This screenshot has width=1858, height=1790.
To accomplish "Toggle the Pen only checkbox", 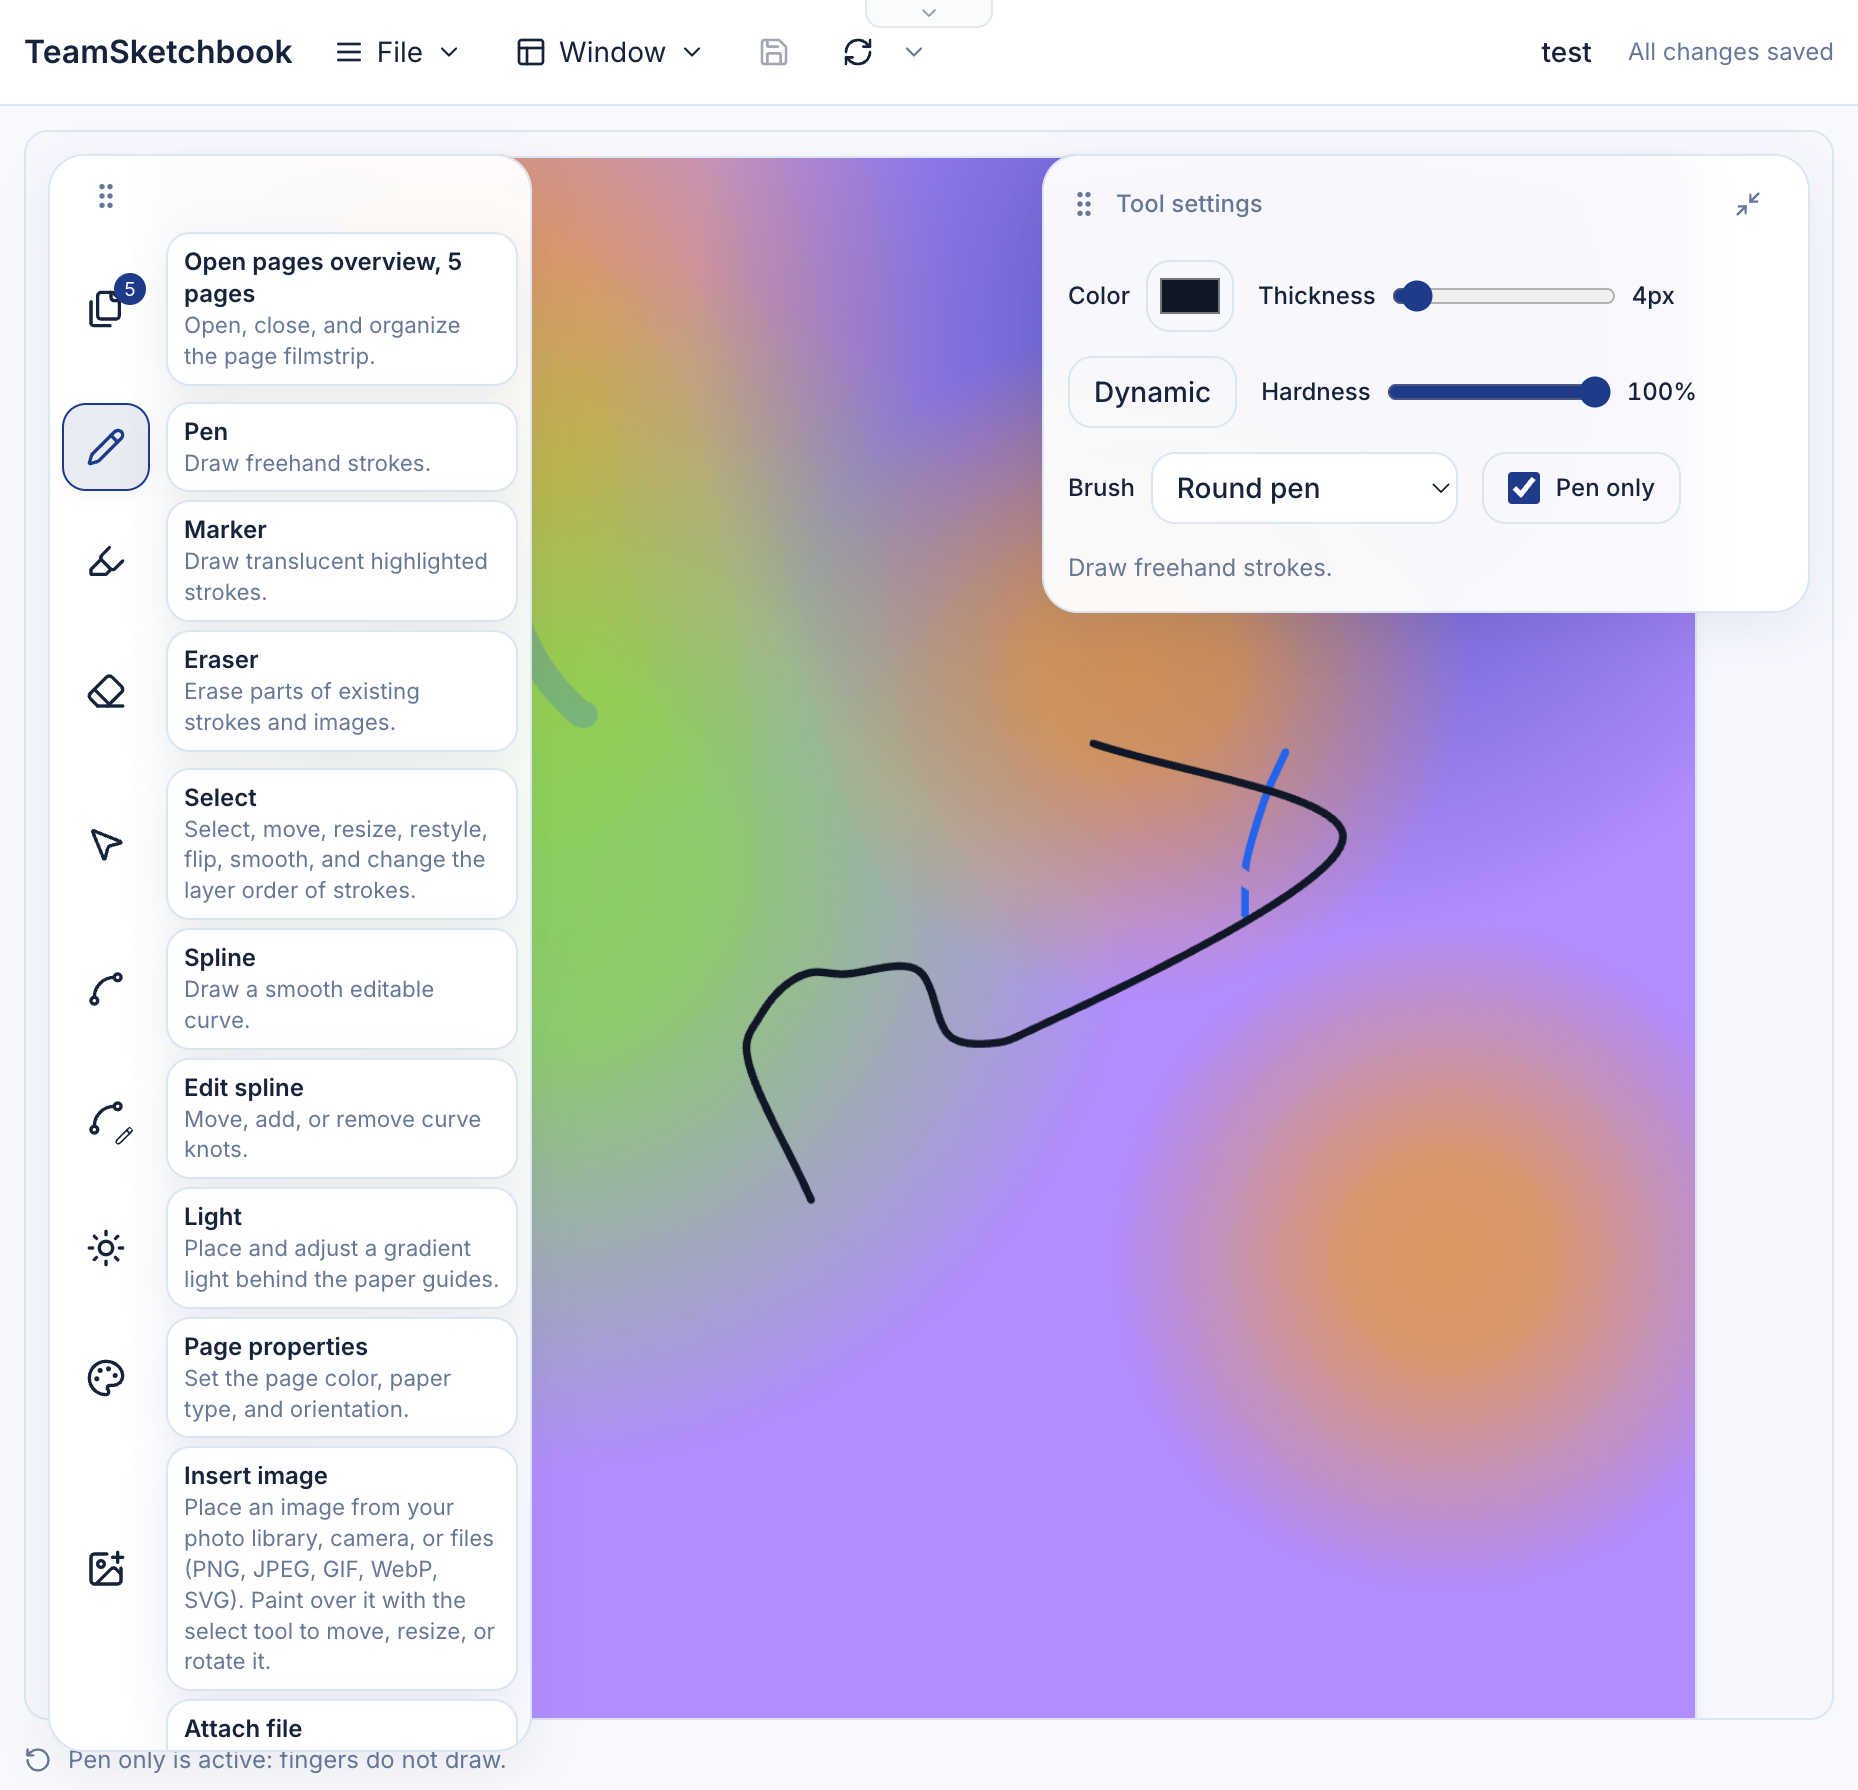I will [1524, 488].
